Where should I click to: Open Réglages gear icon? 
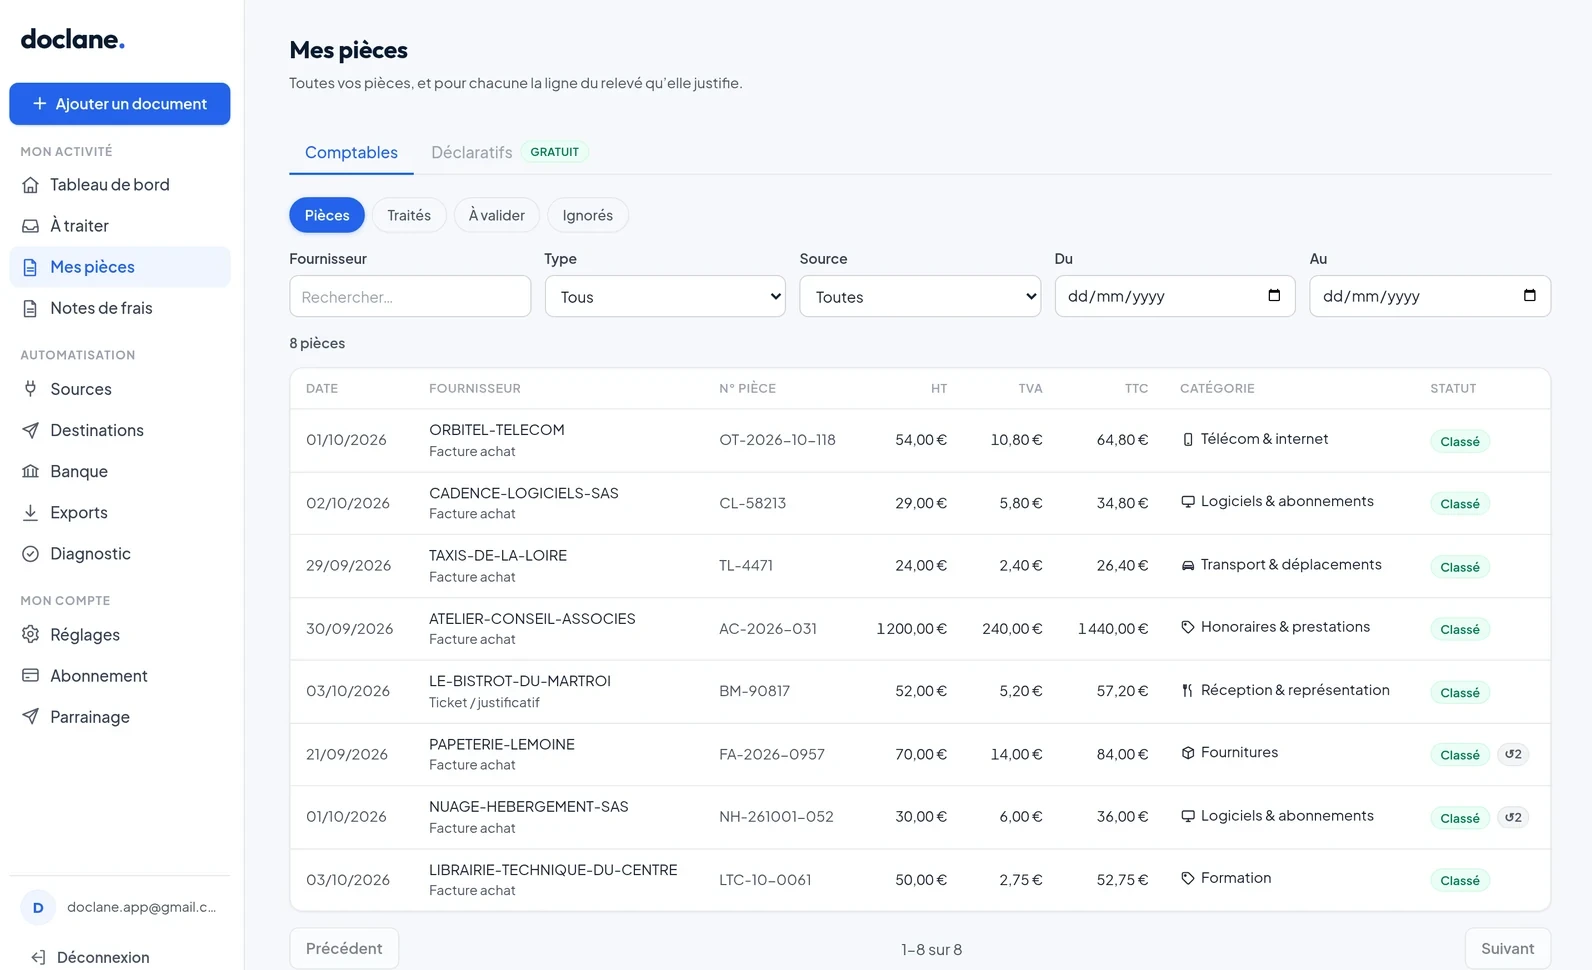(x=31, y=635)
